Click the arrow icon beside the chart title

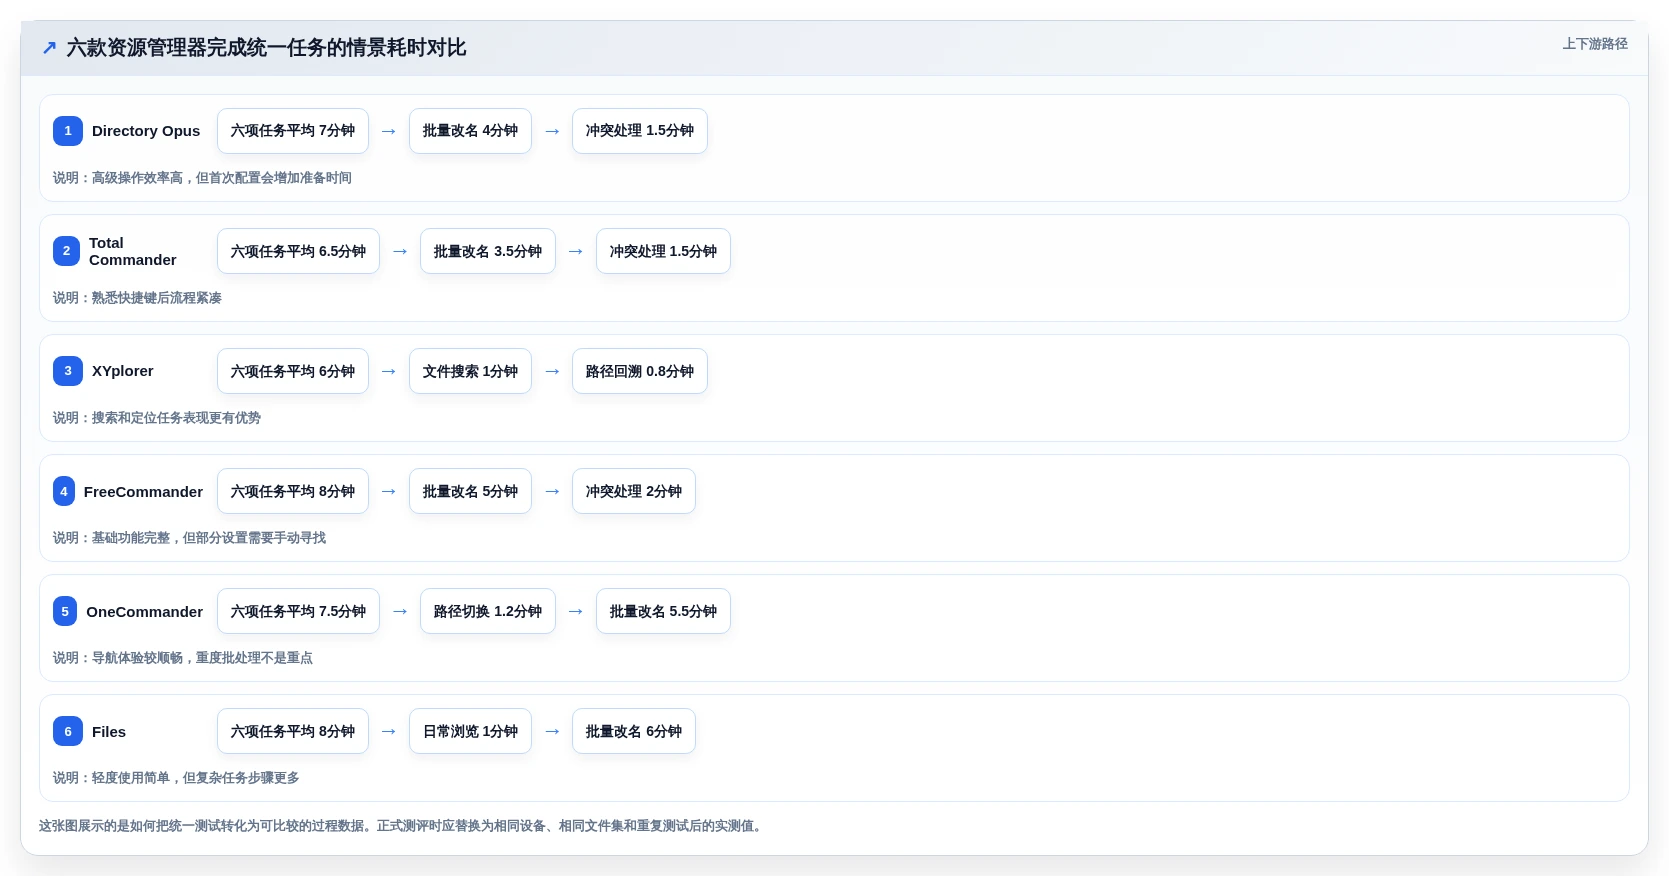(49, 48)
